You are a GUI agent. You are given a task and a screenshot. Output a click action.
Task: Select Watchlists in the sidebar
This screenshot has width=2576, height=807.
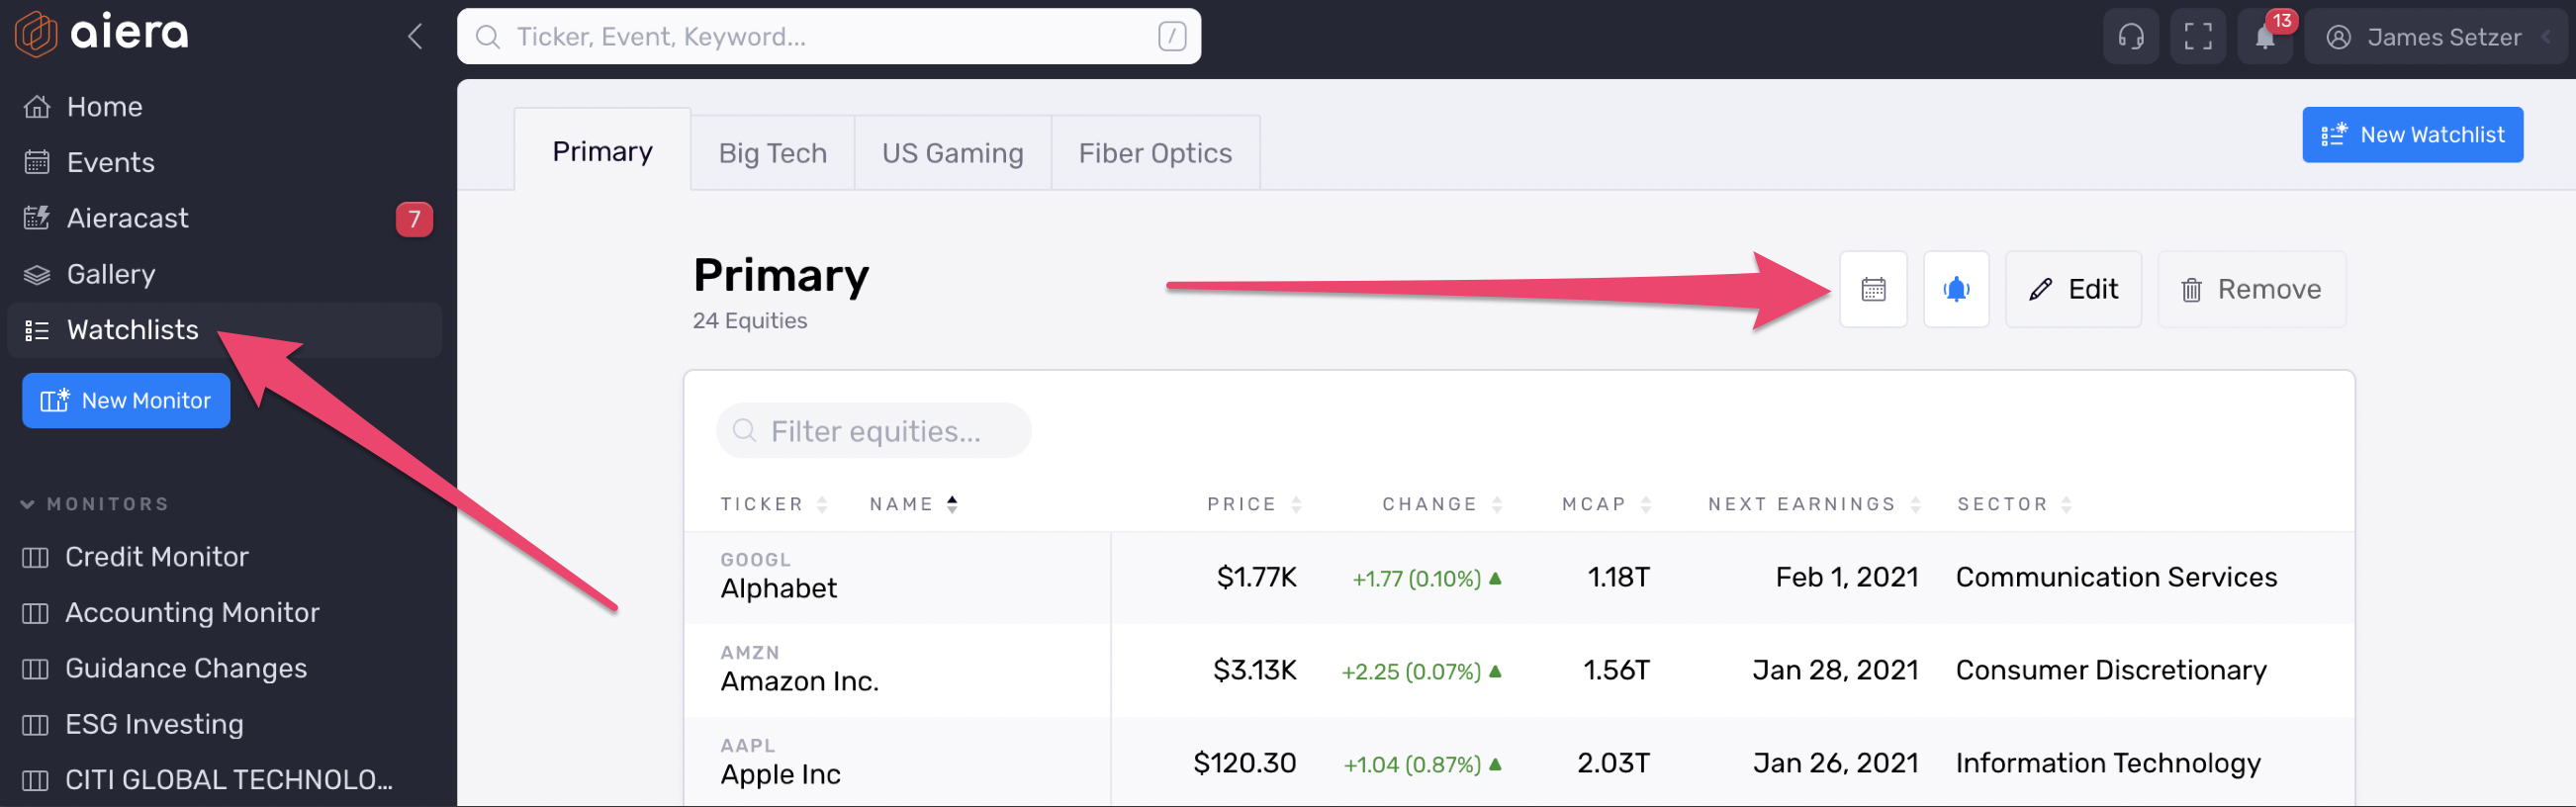pos(224,330)
